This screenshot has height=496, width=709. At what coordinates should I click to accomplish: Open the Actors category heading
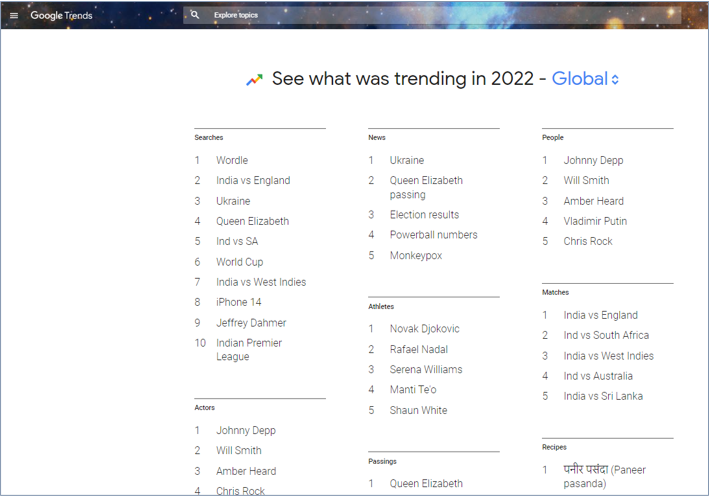(x=204, y=408)
